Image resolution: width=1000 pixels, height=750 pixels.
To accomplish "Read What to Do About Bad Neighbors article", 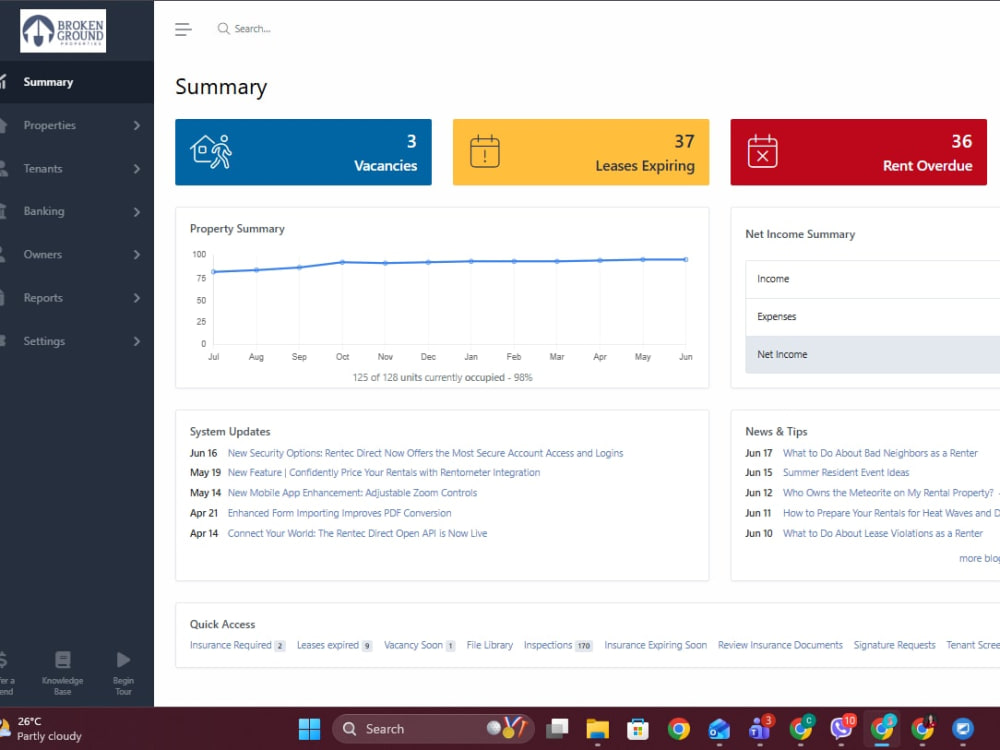I will pyautogui.click(x=880, y=453).
